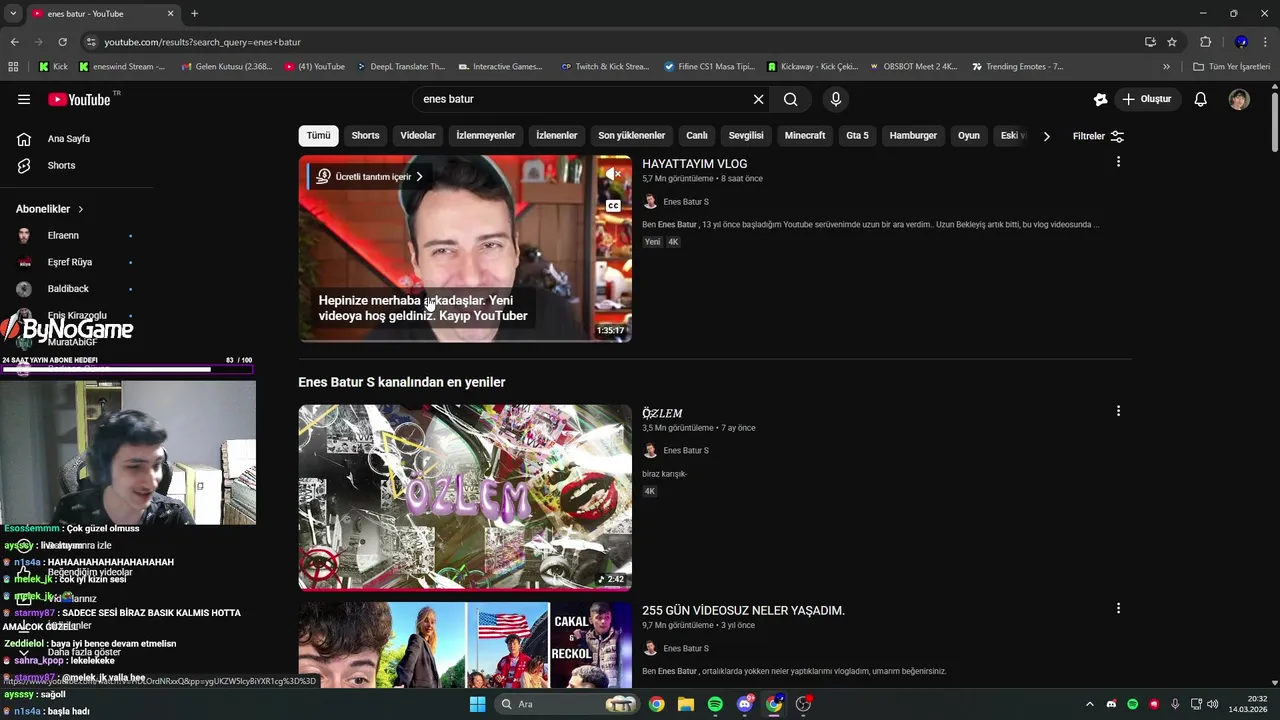Clear the 'enes batur' search text
The width and height of the screenshot is (1280, 720).
click(758, 99)
